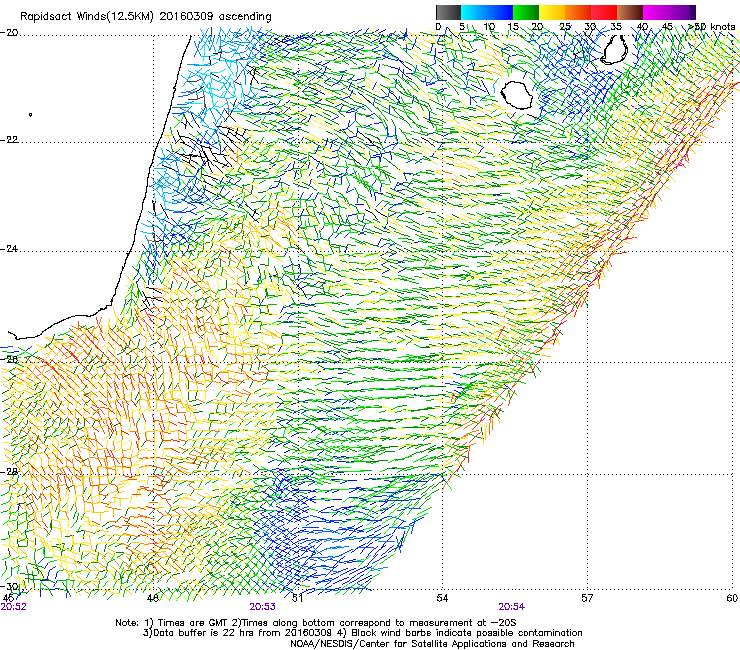Viewport: 740px width, 650px height.
Task: Click the 'Data buffer is 22 hrs' note line
Action: pyautogui.click(x=362, y=633)
